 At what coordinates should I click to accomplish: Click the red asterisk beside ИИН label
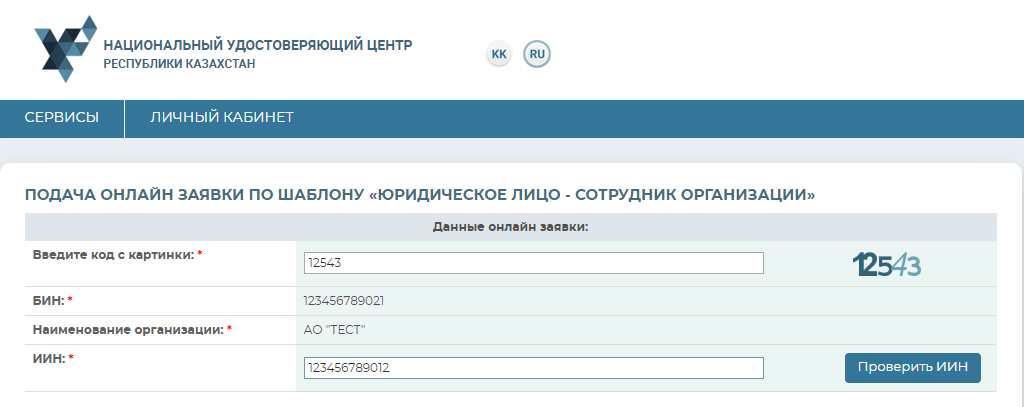tap(71, 358)
